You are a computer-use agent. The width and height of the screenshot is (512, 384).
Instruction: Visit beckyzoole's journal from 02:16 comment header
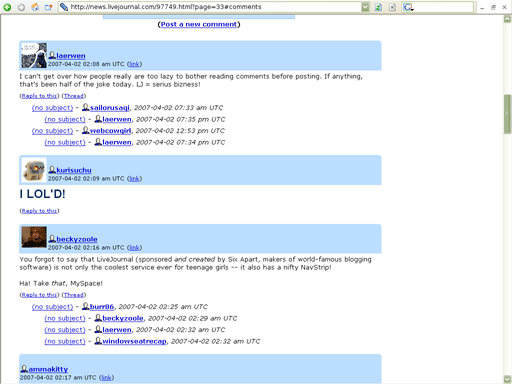(77, 239)
